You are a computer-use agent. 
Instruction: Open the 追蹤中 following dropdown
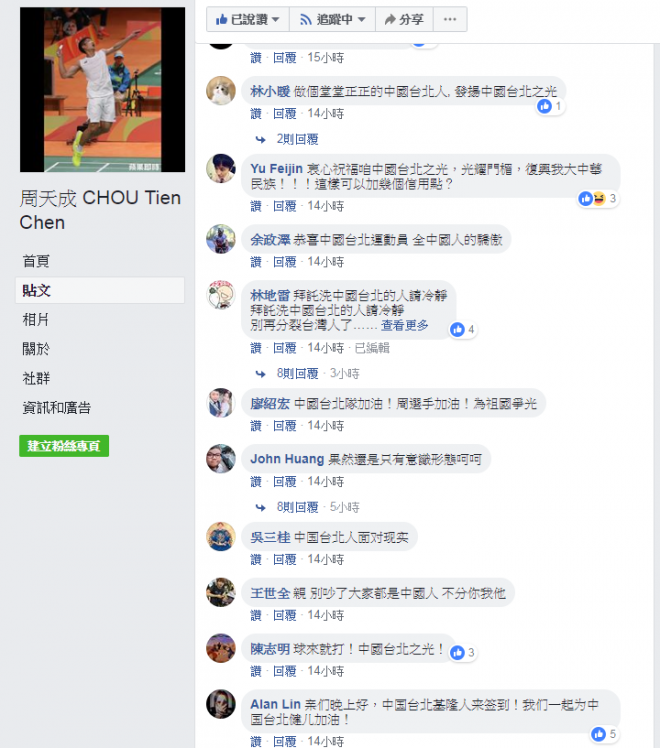332,20
